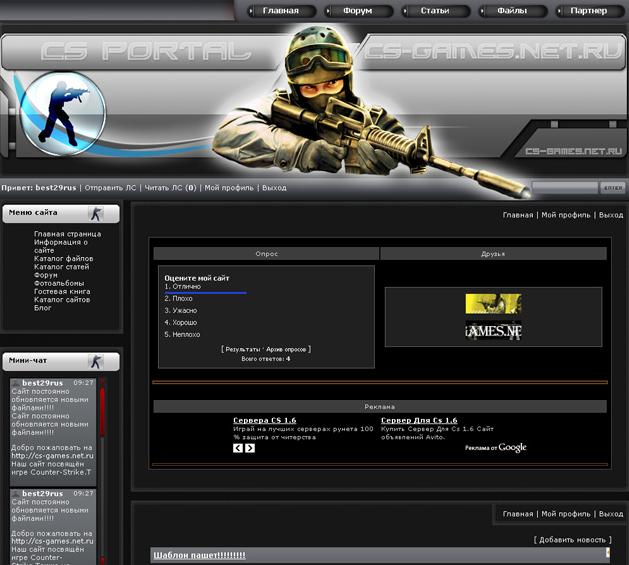The image size is (629, 565).
Task: Open the GAMES.NET friend banner
Action: [493, 331]
